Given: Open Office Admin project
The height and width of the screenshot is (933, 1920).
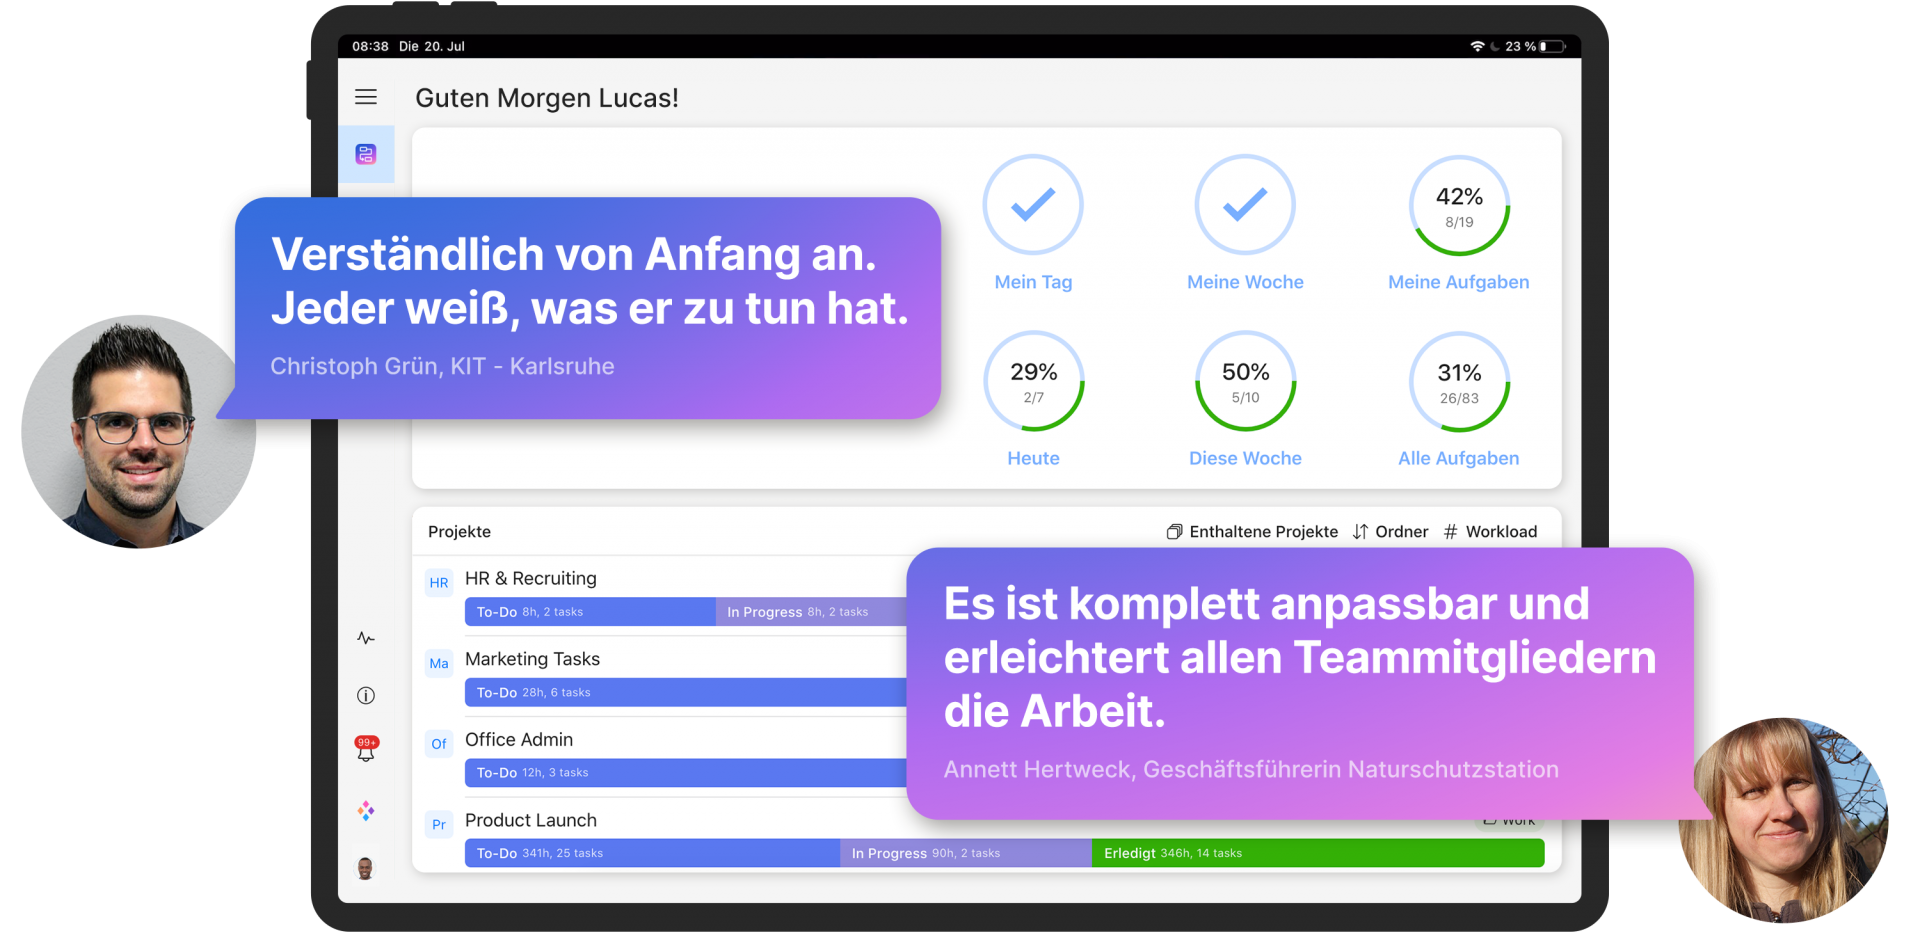Looking at the screenshot, I should click(519, 740).
